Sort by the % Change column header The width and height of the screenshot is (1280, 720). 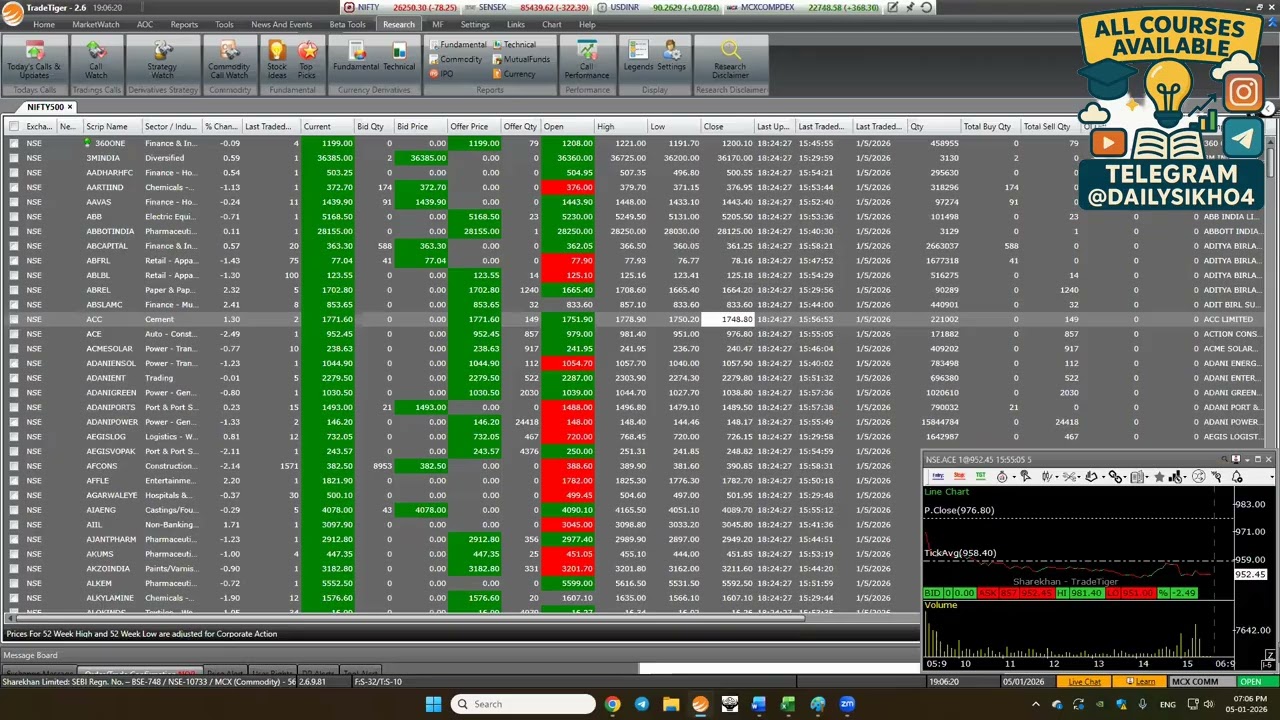(221, 127)
